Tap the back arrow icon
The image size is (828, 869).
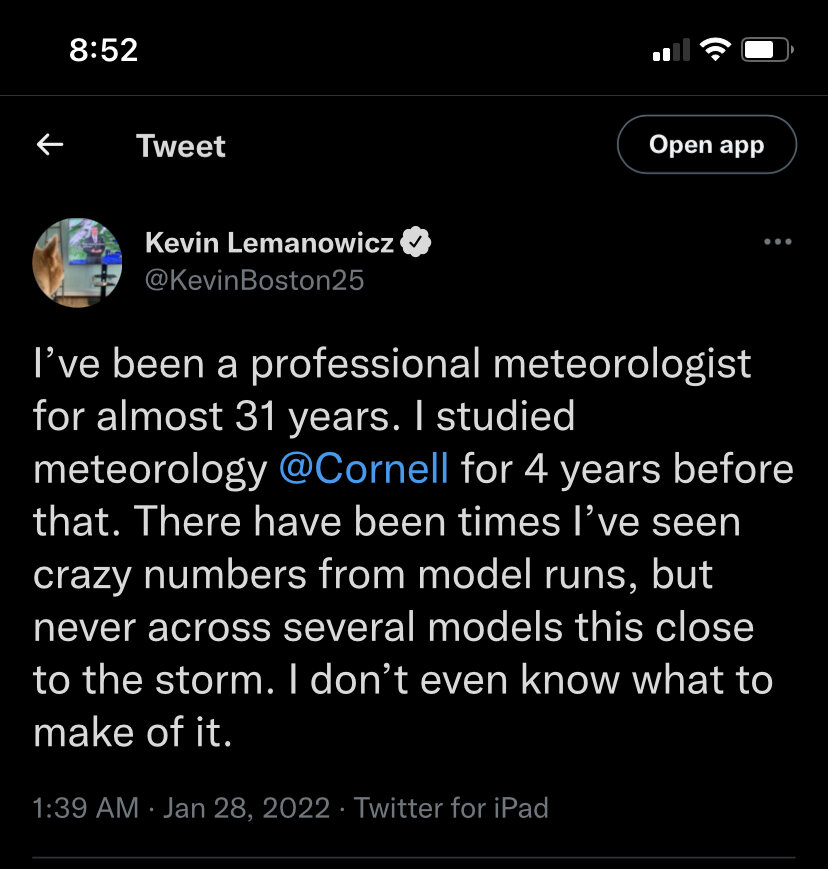point(50,145)
